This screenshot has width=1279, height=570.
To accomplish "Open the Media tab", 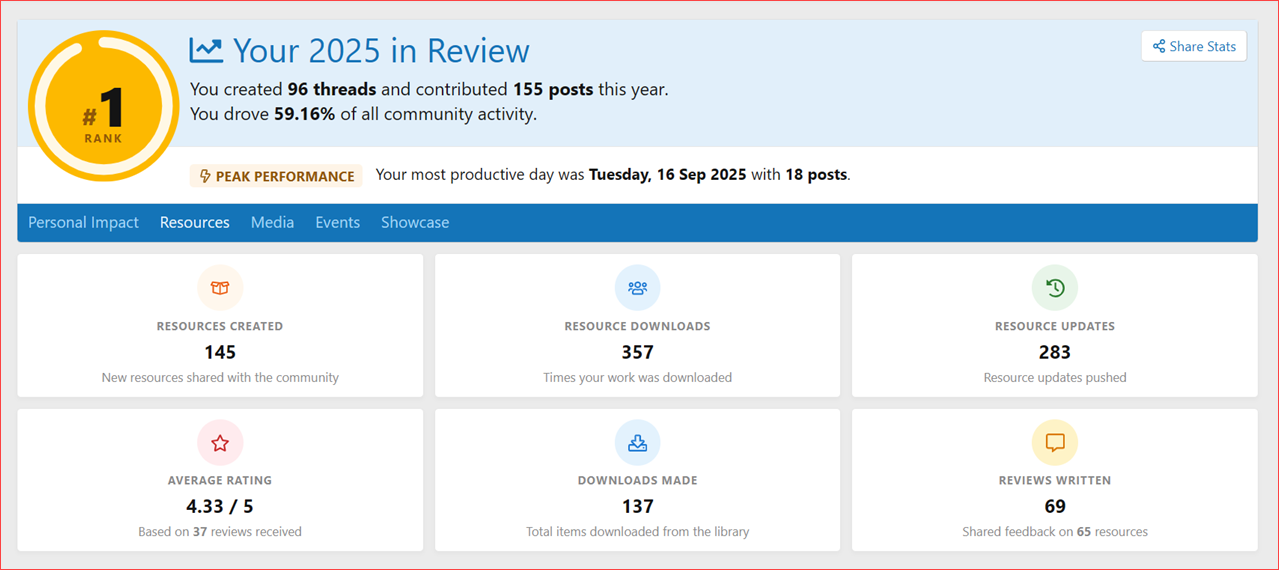I will click(x=272, y=222).
